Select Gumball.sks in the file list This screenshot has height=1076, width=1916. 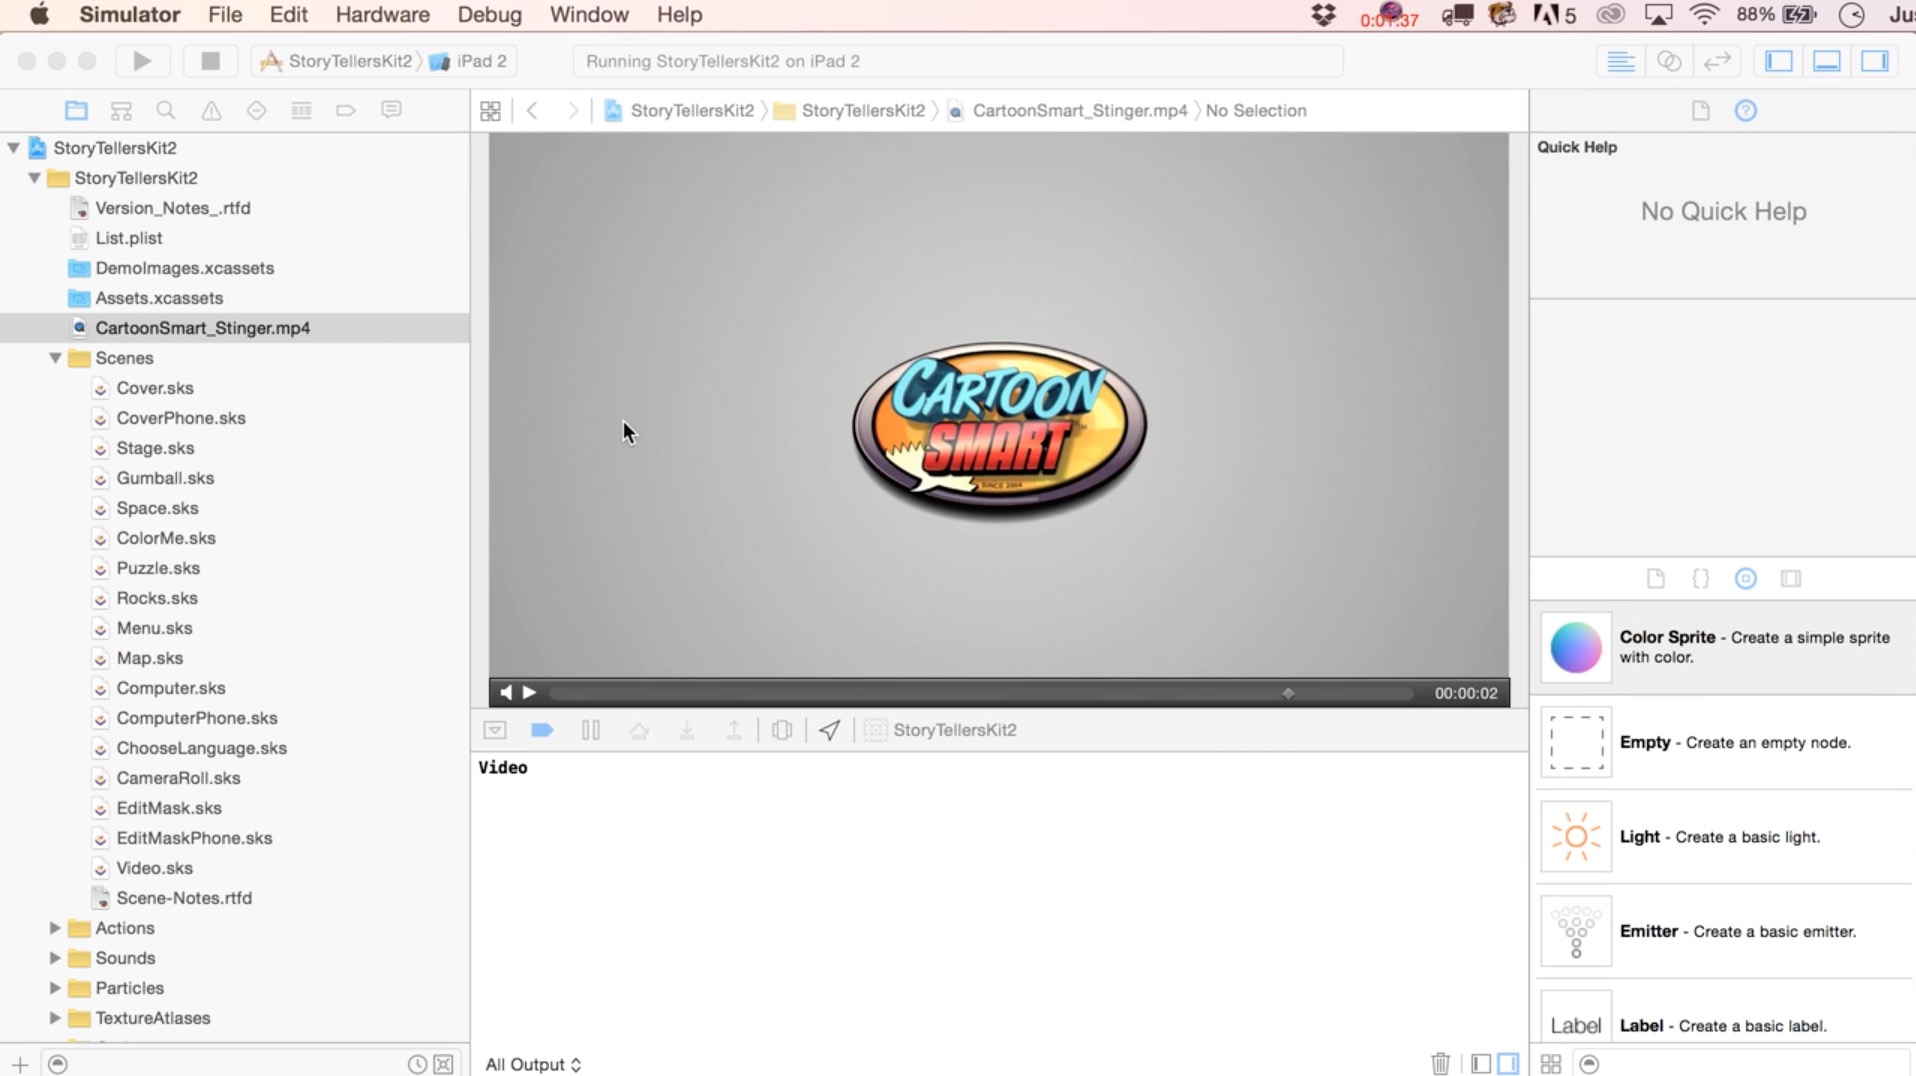(165, 478)
